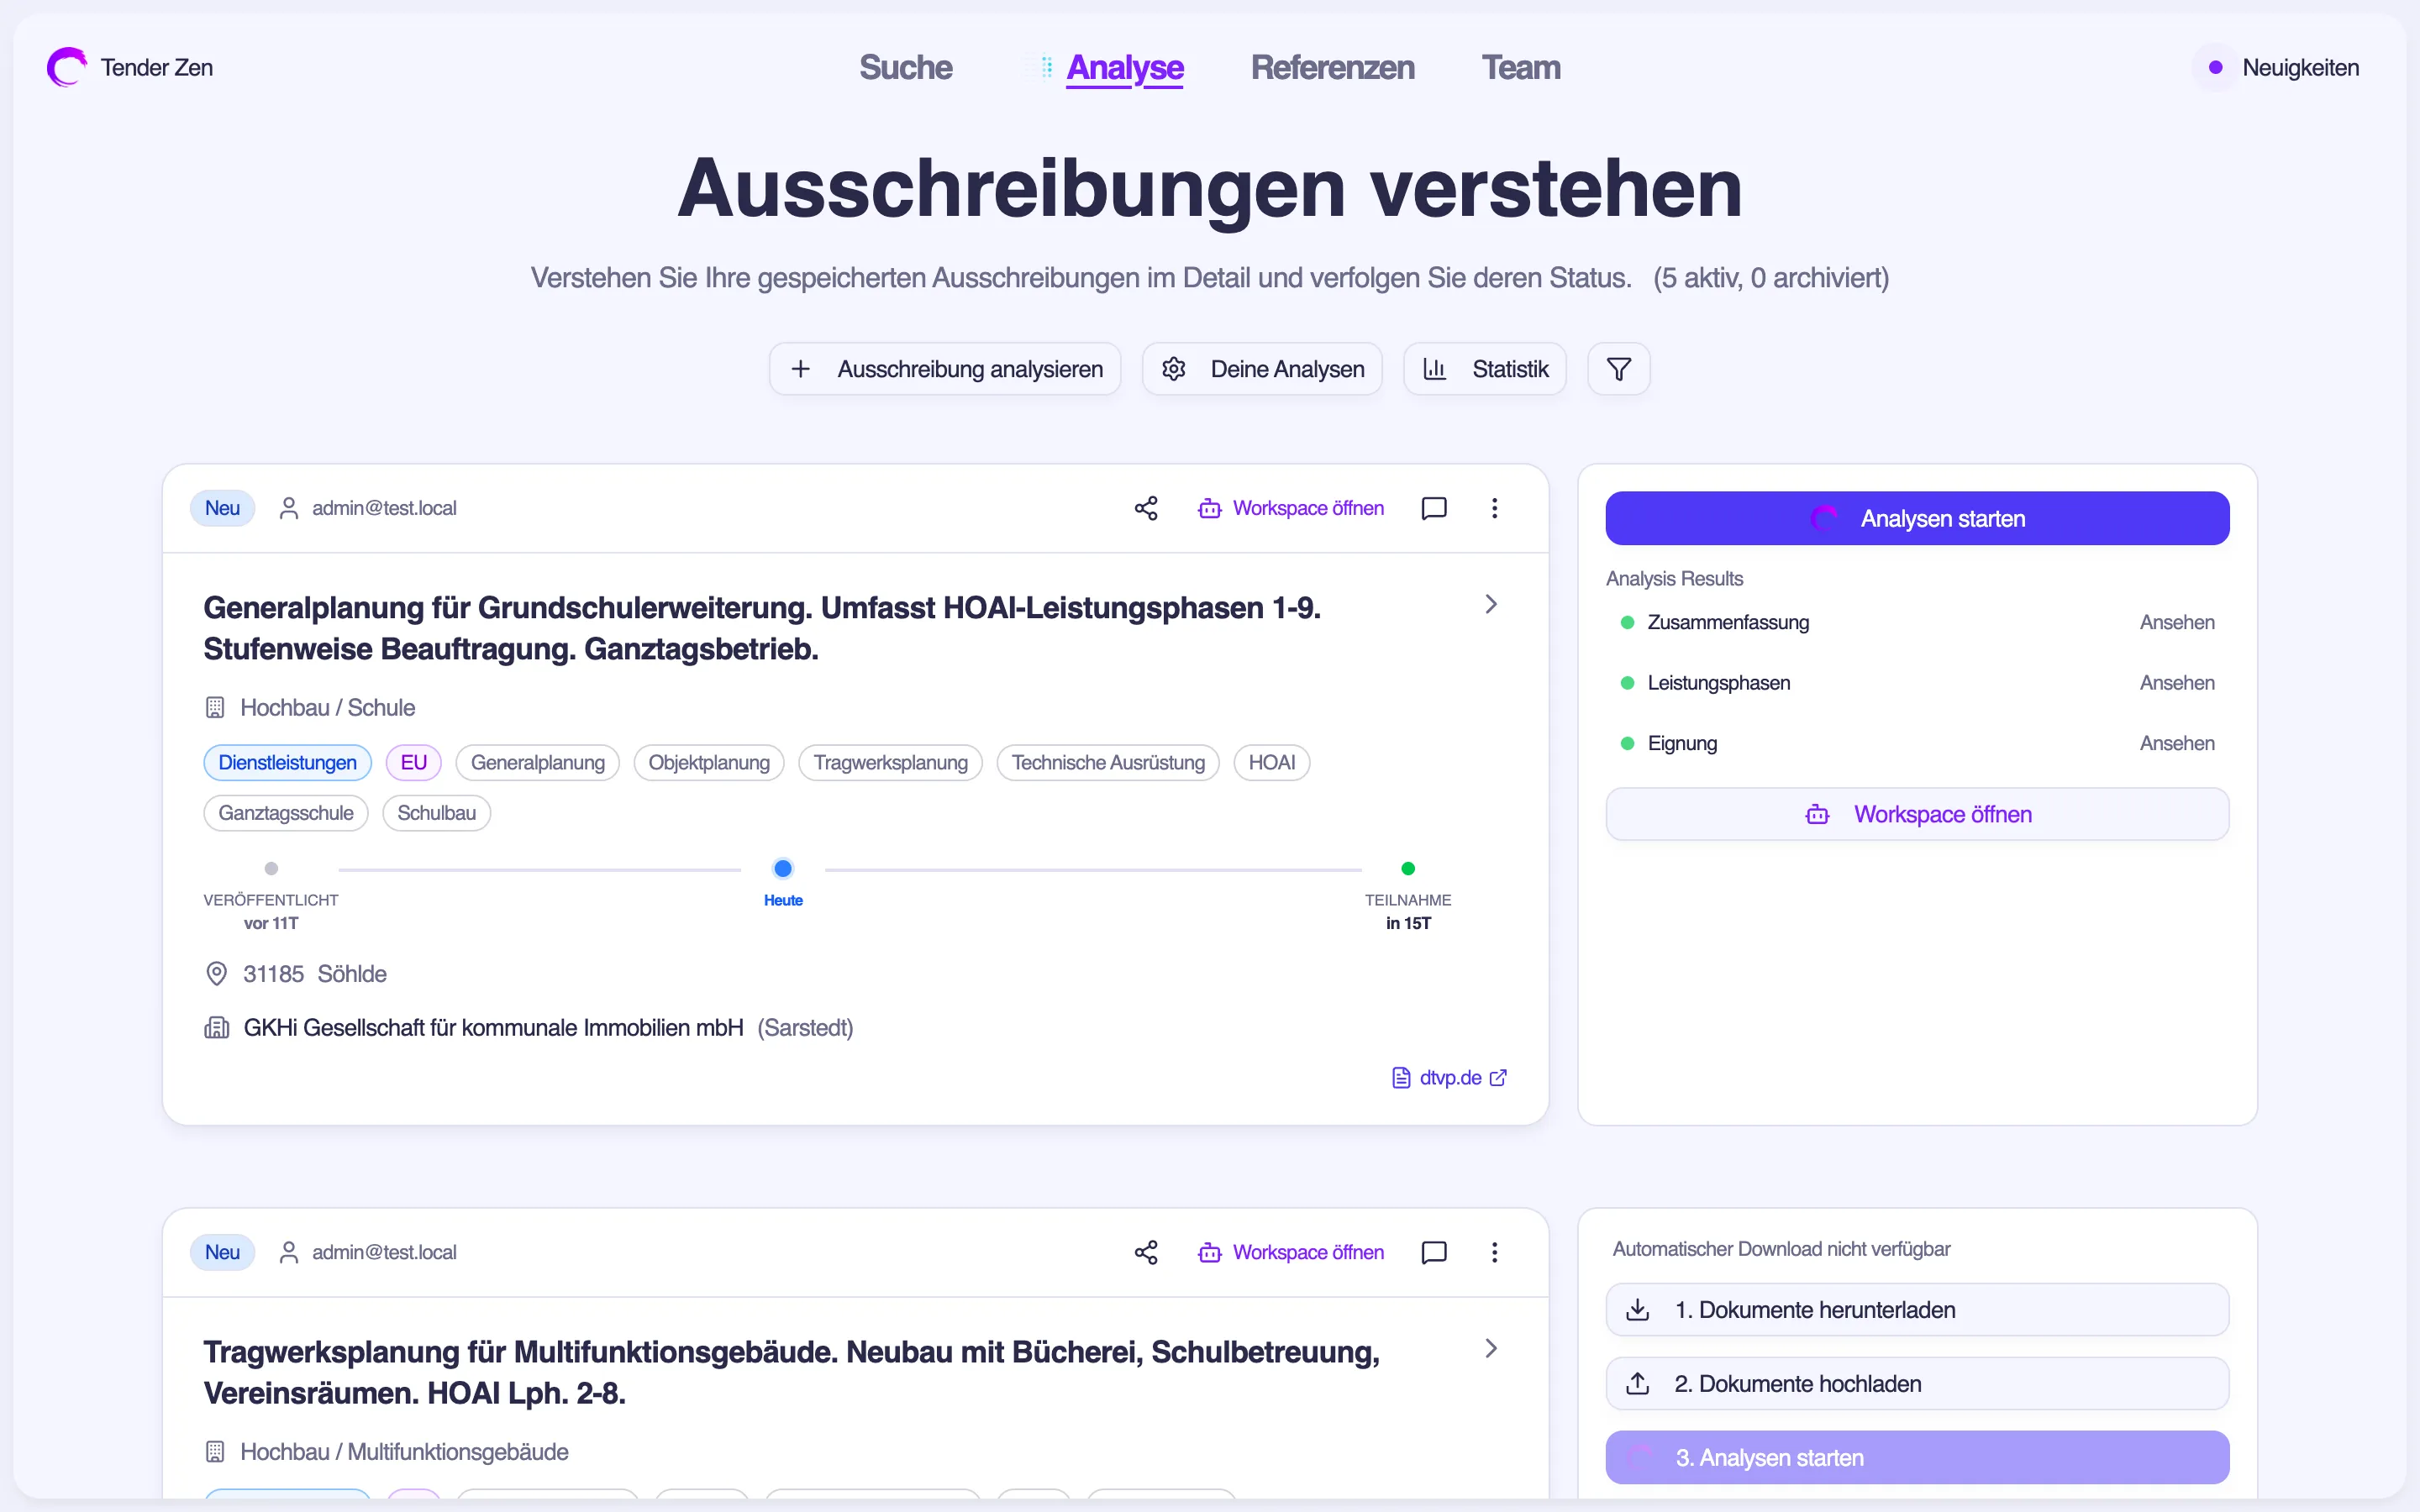Click the Analysen starten button
The width and height of the screenshot is (2420, 1512).
point(1917,518)
